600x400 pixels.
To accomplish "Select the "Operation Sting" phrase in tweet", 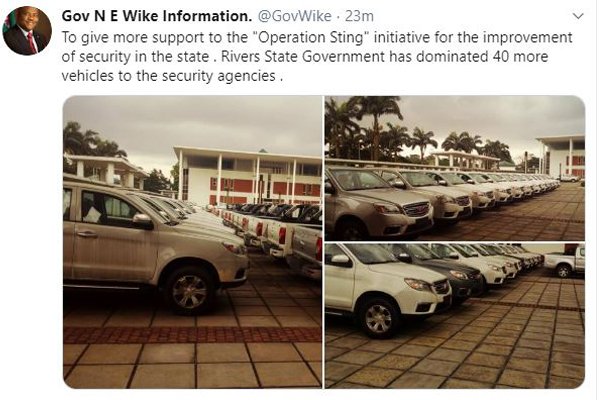I will pyautogui.click(x=310, y=38).
